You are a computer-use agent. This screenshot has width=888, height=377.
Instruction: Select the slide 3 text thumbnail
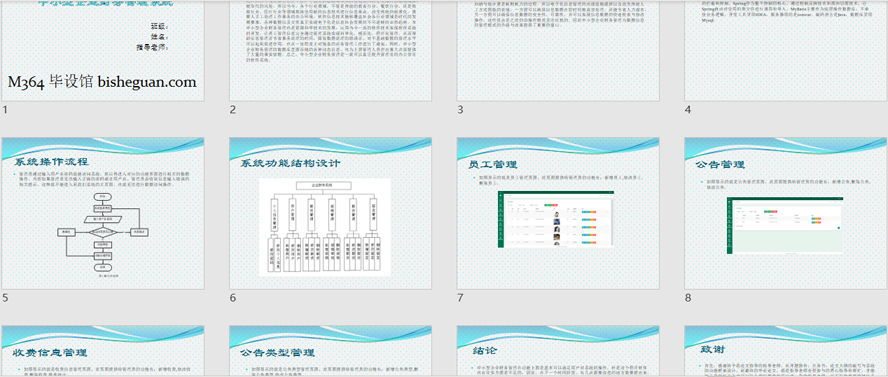pyautogui.click(x=558, y=50)
